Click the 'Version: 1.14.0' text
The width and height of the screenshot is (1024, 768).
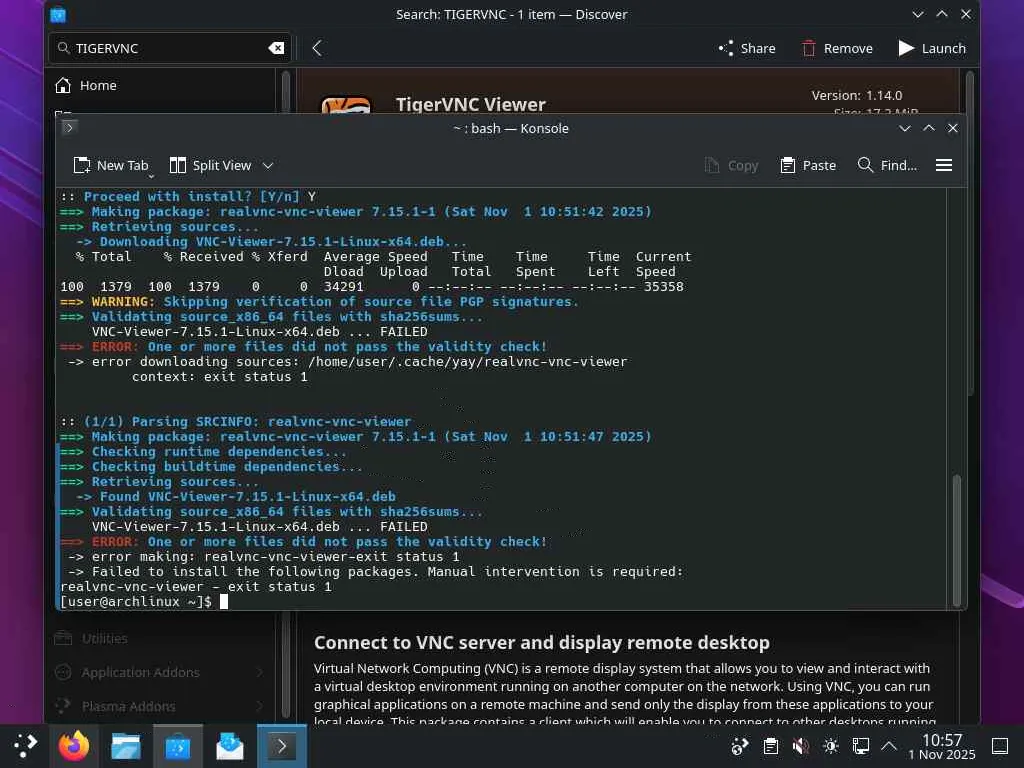(857, 95)
